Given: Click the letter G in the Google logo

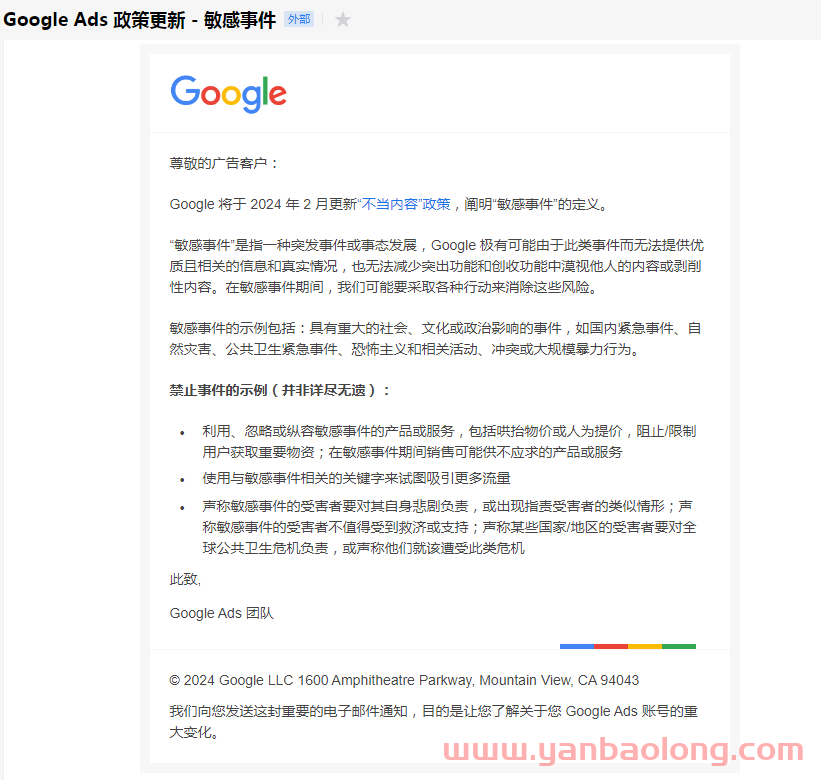Looking at the screenshot, I should click(x=185, y=93).
